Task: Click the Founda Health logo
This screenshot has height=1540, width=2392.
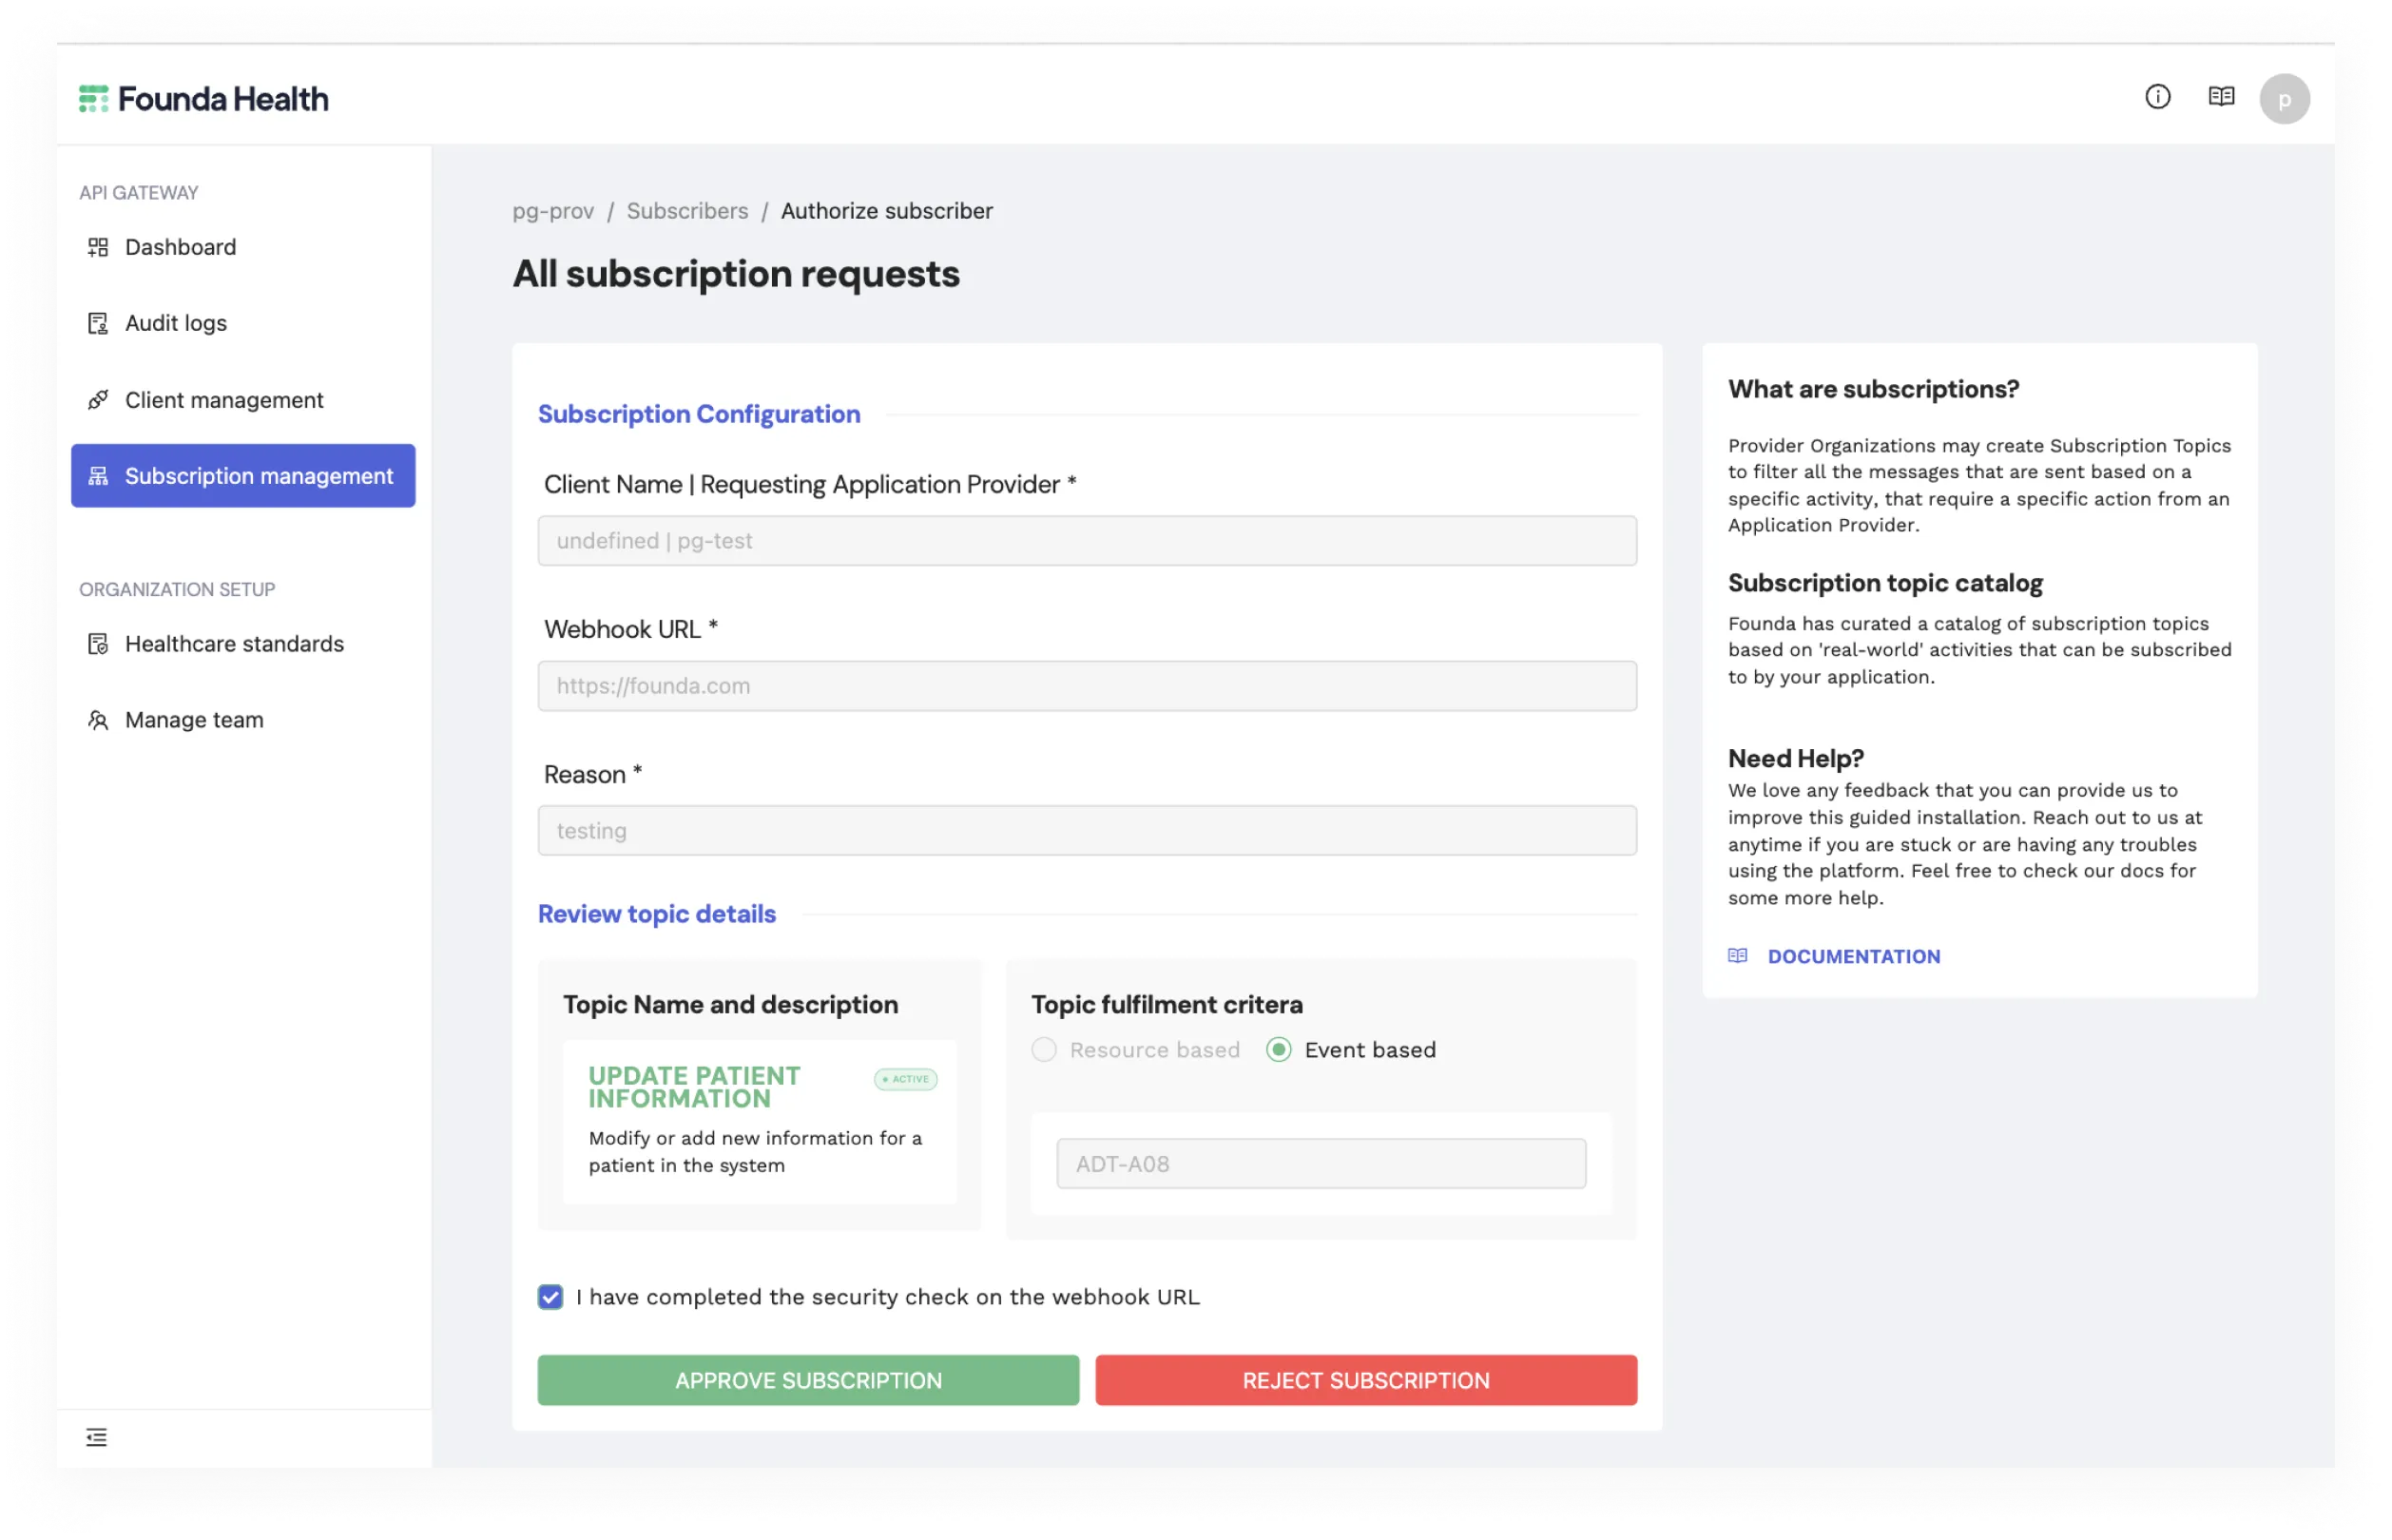Action: 203,99
